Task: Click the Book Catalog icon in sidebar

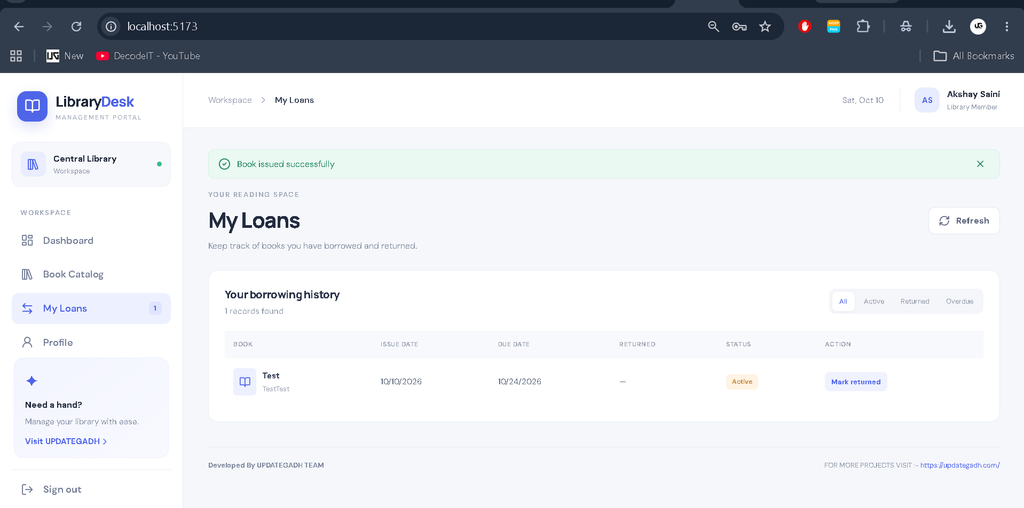Action: [x=27, y=274]
